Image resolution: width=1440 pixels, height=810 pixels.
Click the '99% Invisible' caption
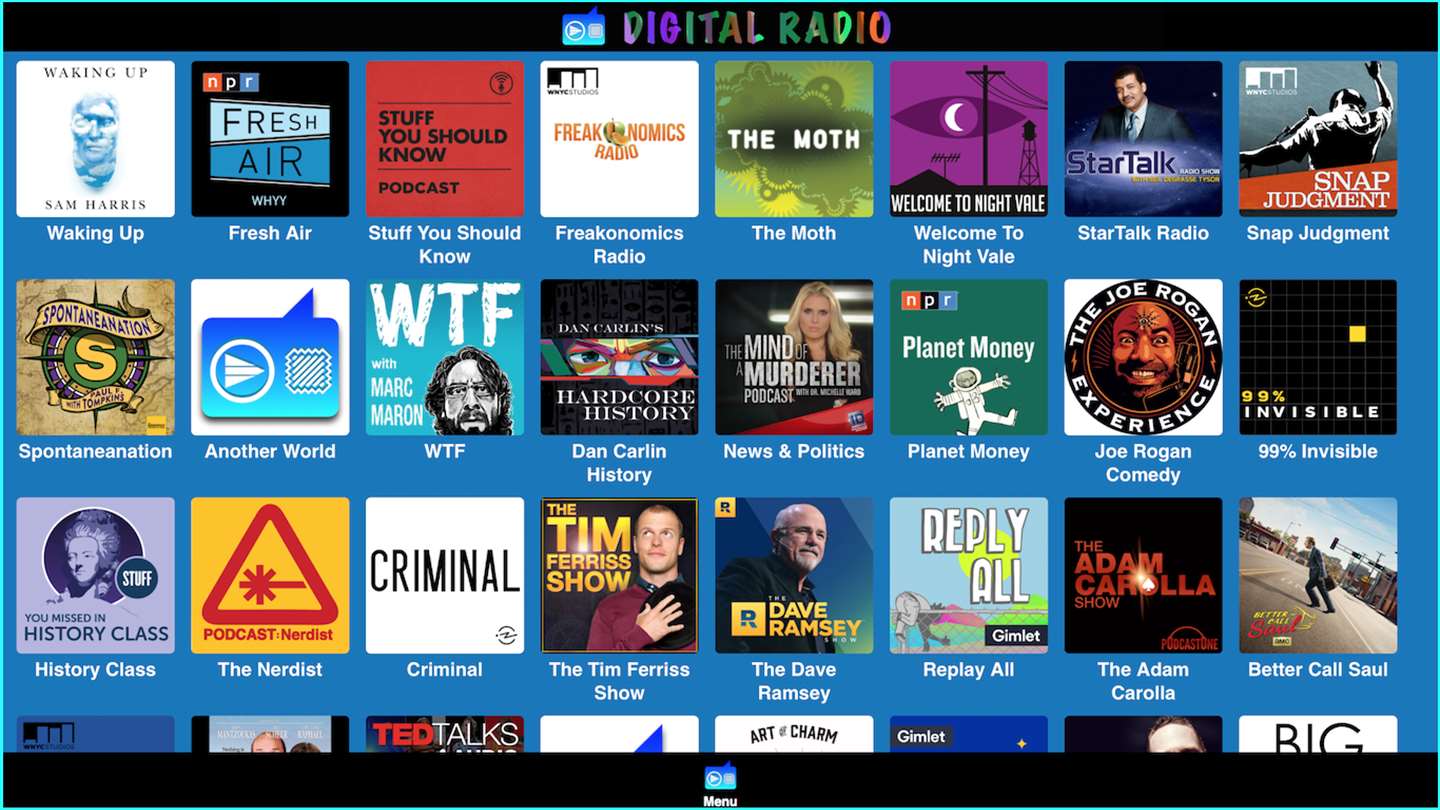click(1318, 451)
